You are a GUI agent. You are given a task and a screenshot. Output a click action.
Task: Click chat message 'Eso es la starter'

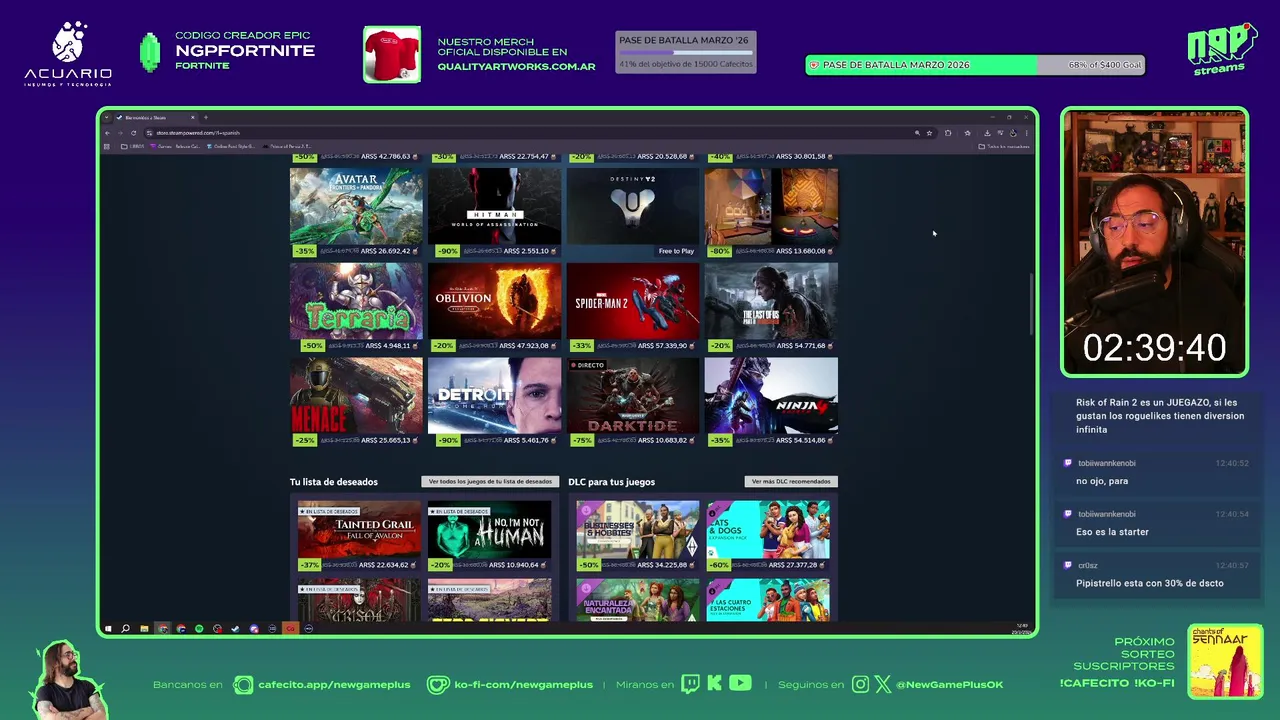tap(1112, 532)
